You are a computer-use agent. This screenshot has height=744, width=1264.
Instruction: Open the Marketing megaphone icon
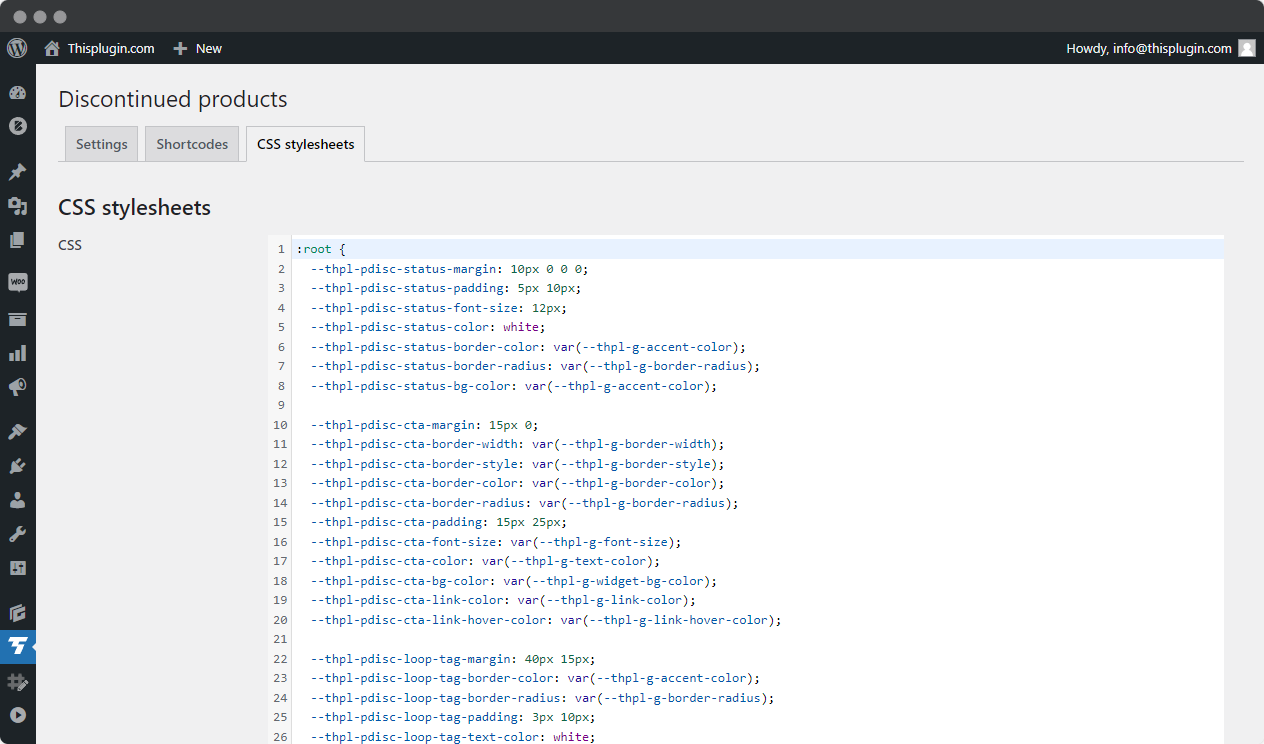(17, 387)
